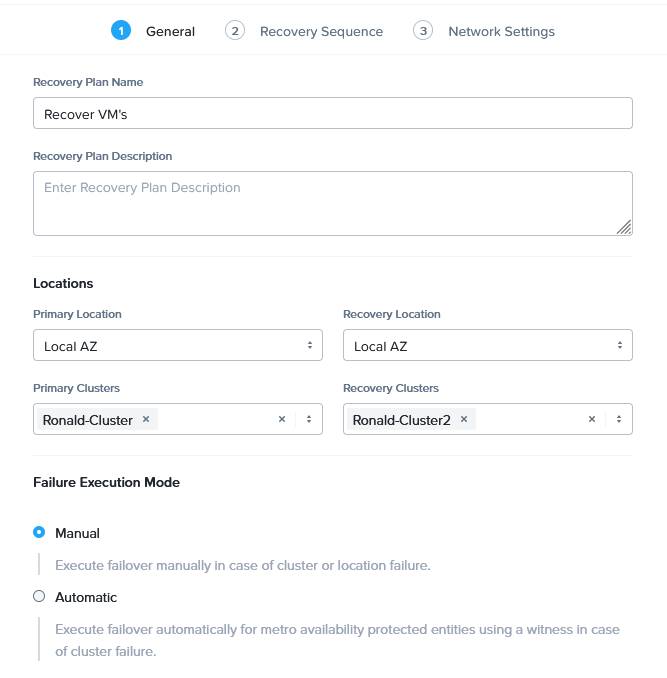The width and height of the screenshot is (667, 678).
Task: Expand the Primary Clusters dropdown arrow
Action: (309, 419)
